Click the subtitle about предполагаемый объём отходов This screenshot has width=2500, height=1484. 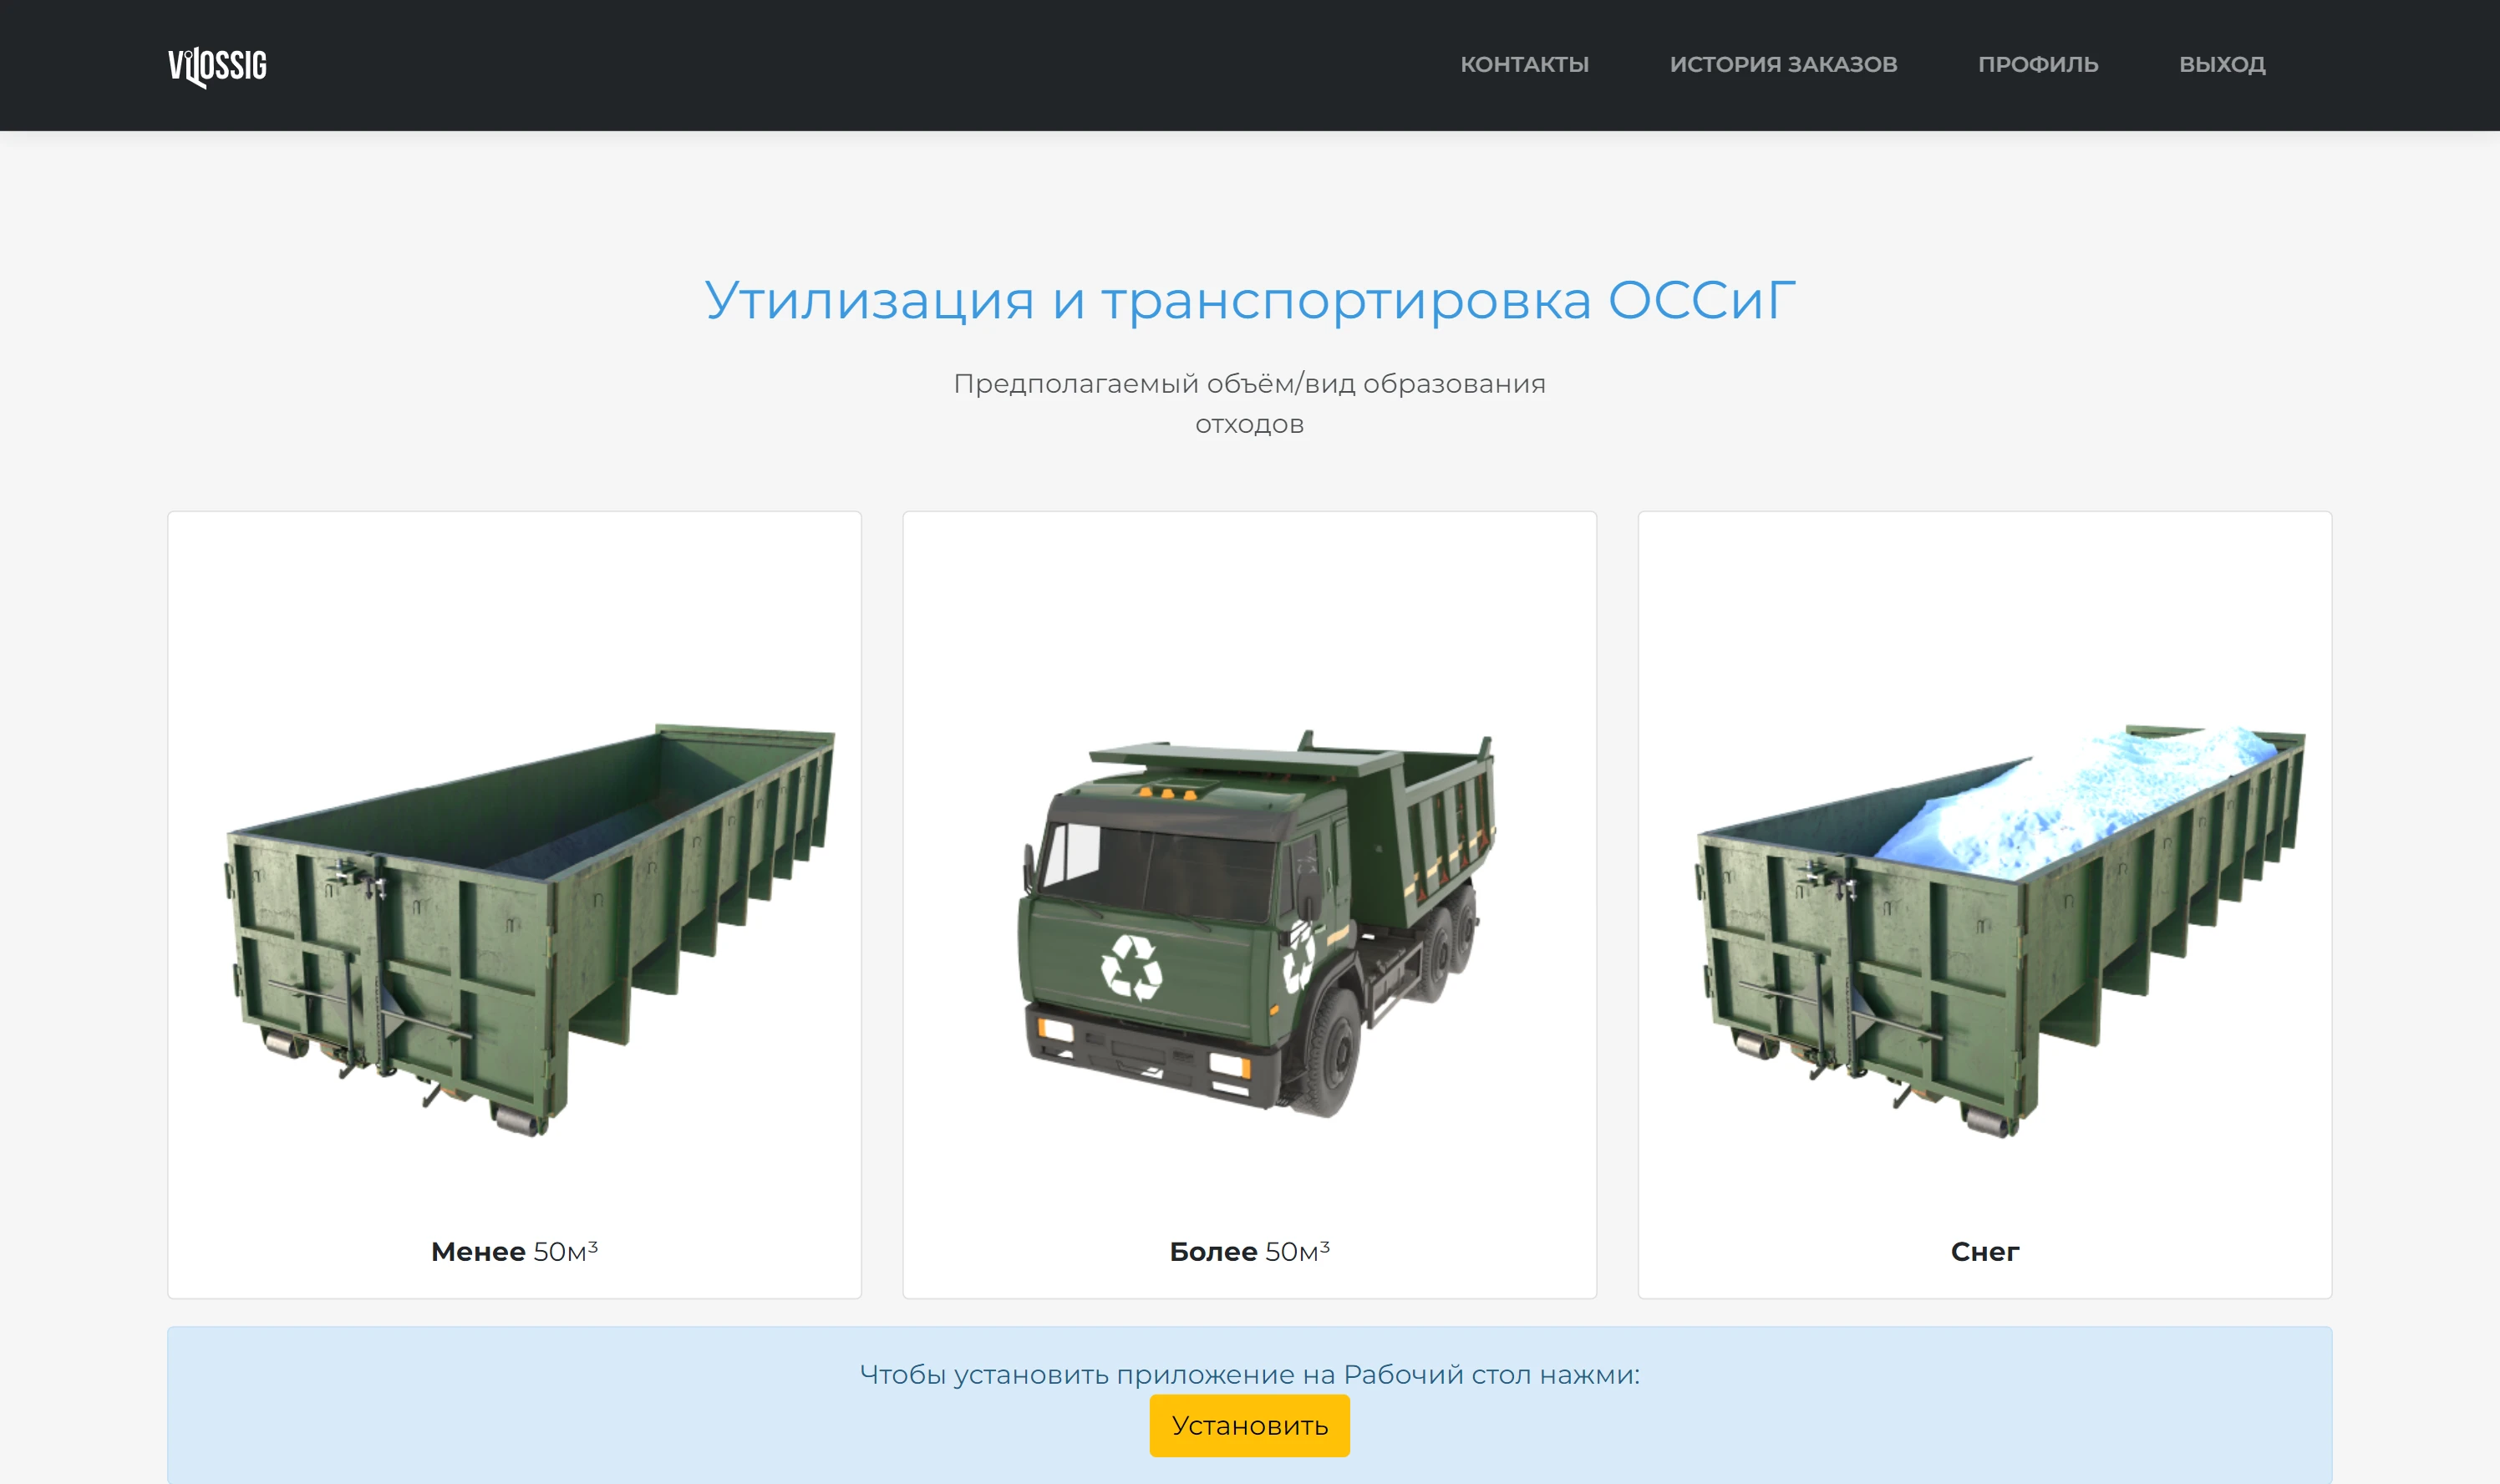point(1249,403)
